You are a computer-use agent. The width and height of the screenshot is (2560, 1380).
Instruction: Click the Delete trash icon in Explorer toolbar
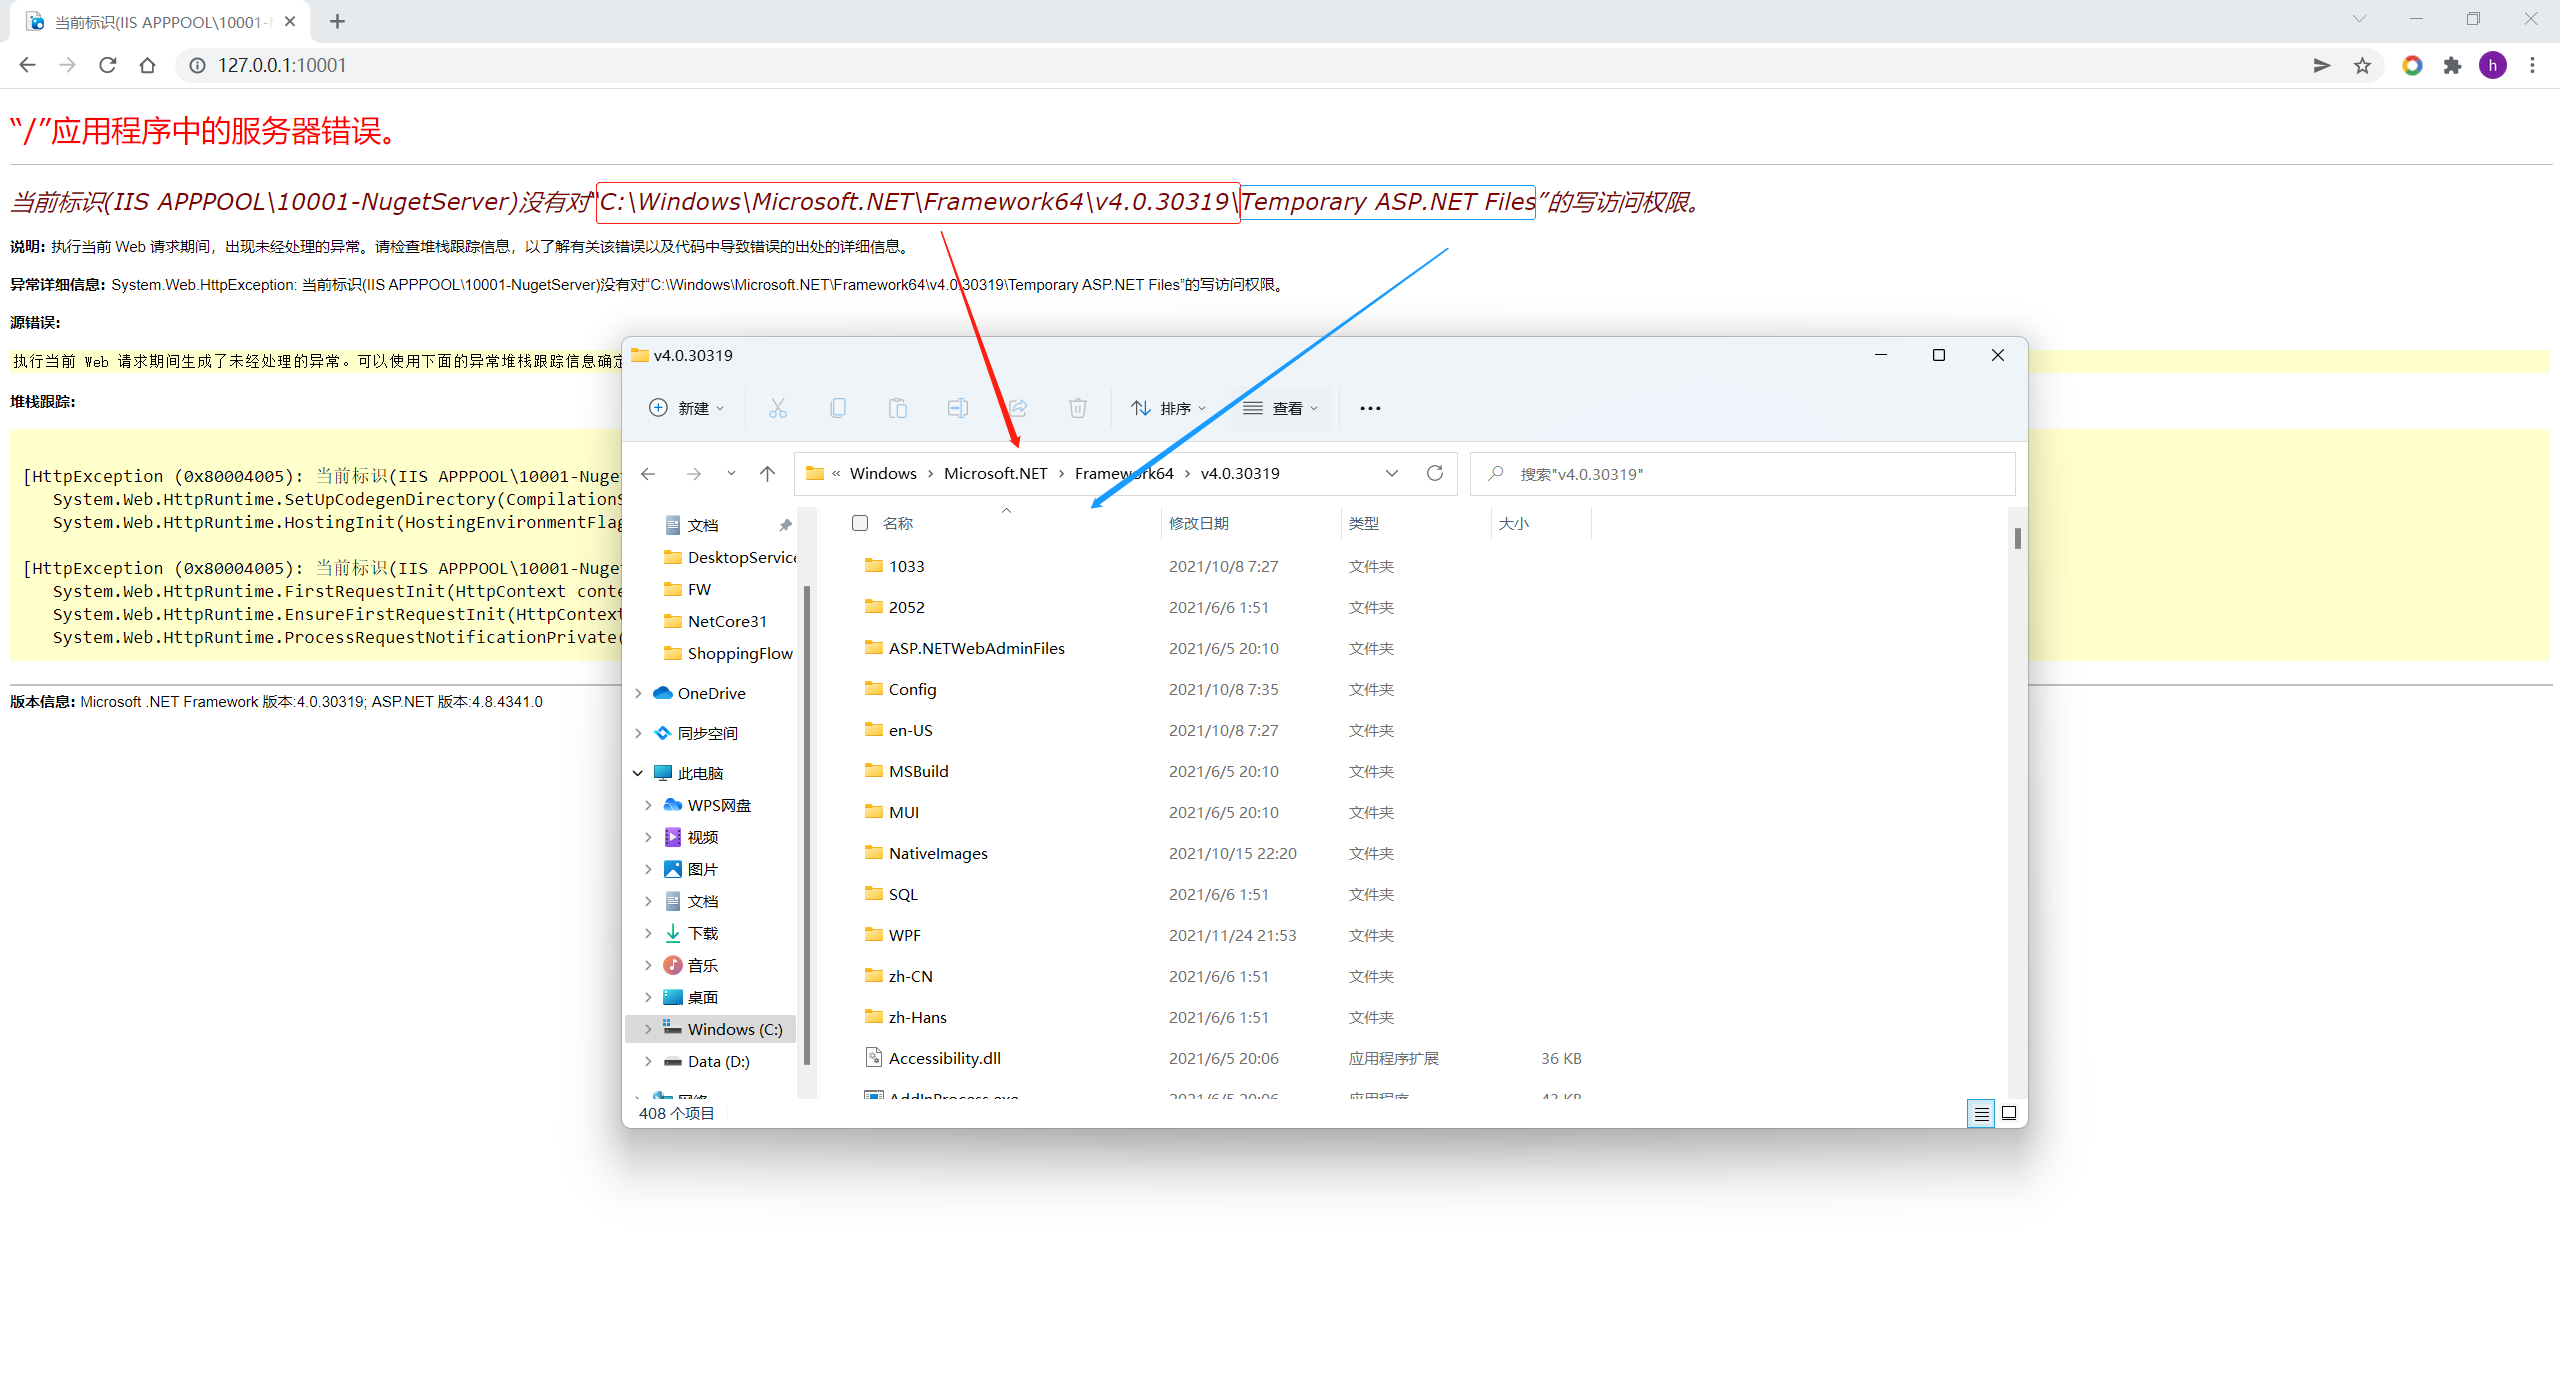(1077, 408)
